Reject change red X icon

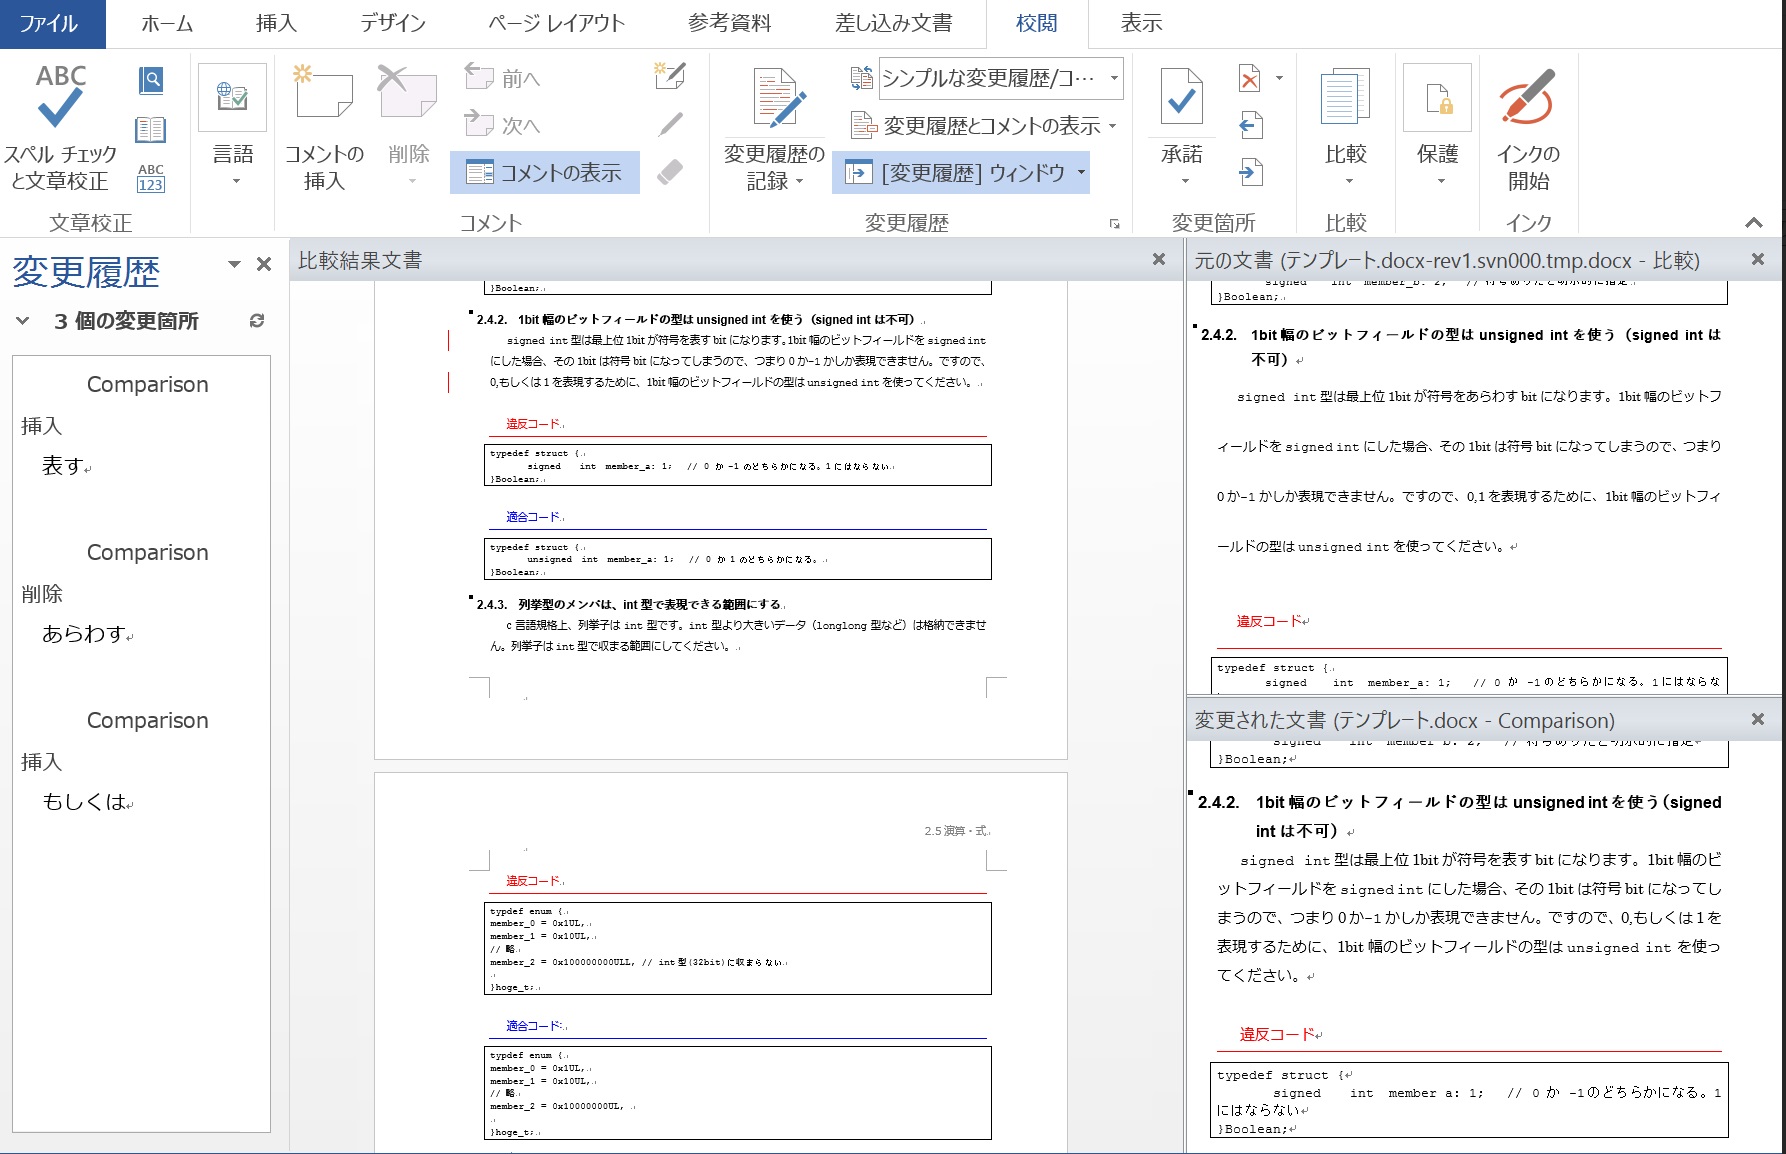click(x=1250, y=78)
